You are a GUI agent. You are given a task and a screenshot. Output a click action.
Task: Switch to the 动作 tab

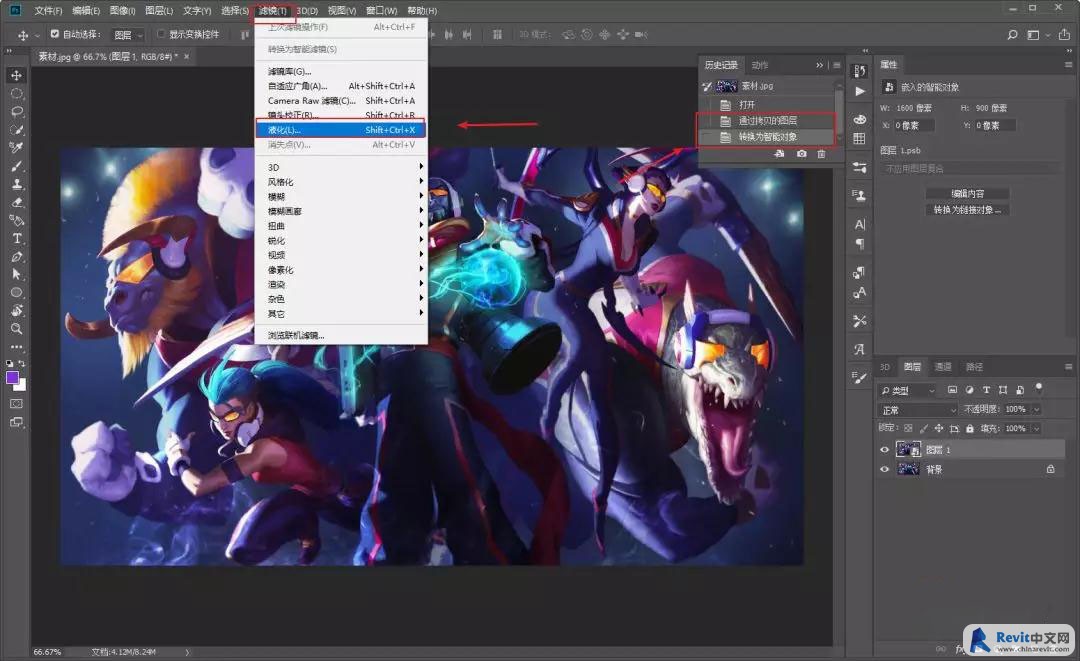760,65
